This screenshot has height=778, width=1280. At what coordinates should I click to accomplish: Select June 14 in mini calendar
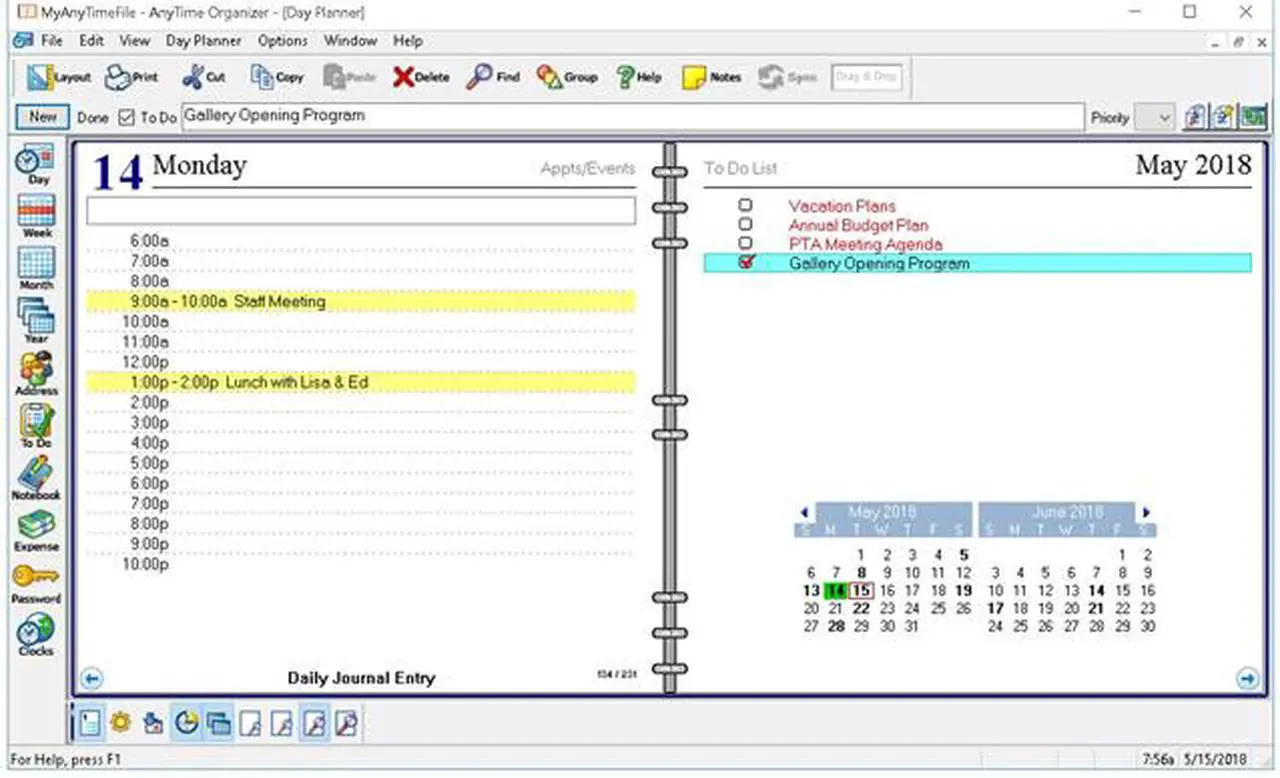coord(1097,590)
